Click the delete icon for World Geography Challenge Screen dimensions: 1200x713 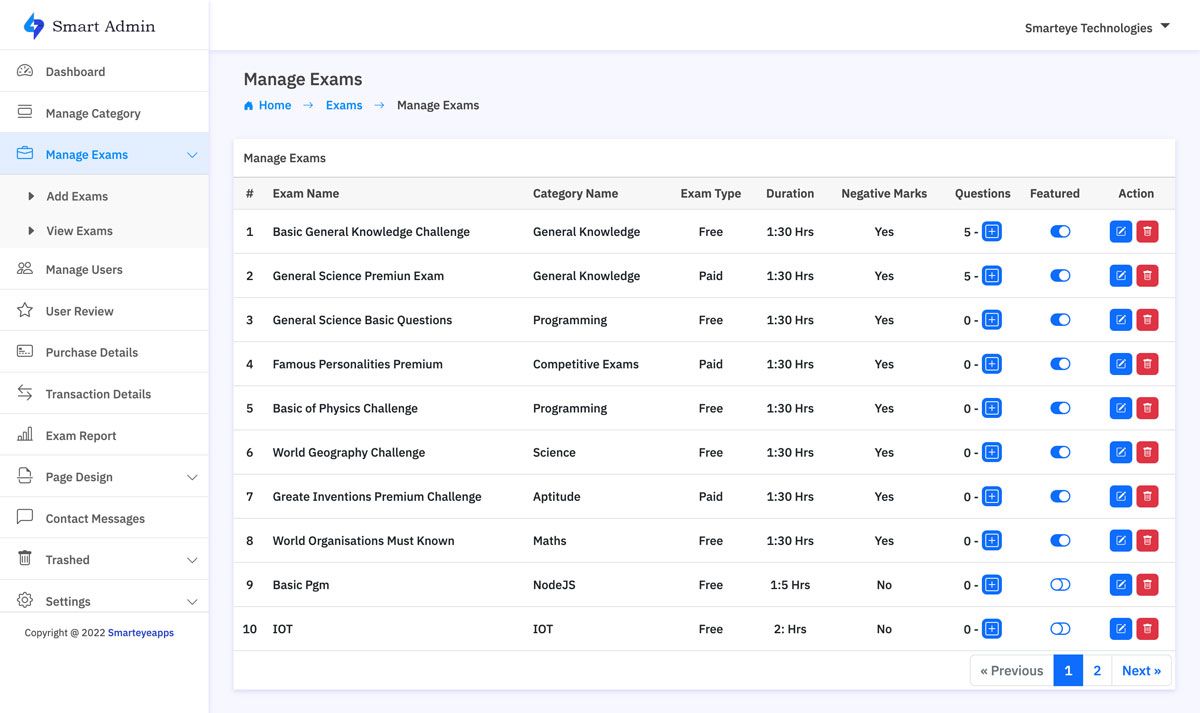click(x=1147, y=453)
